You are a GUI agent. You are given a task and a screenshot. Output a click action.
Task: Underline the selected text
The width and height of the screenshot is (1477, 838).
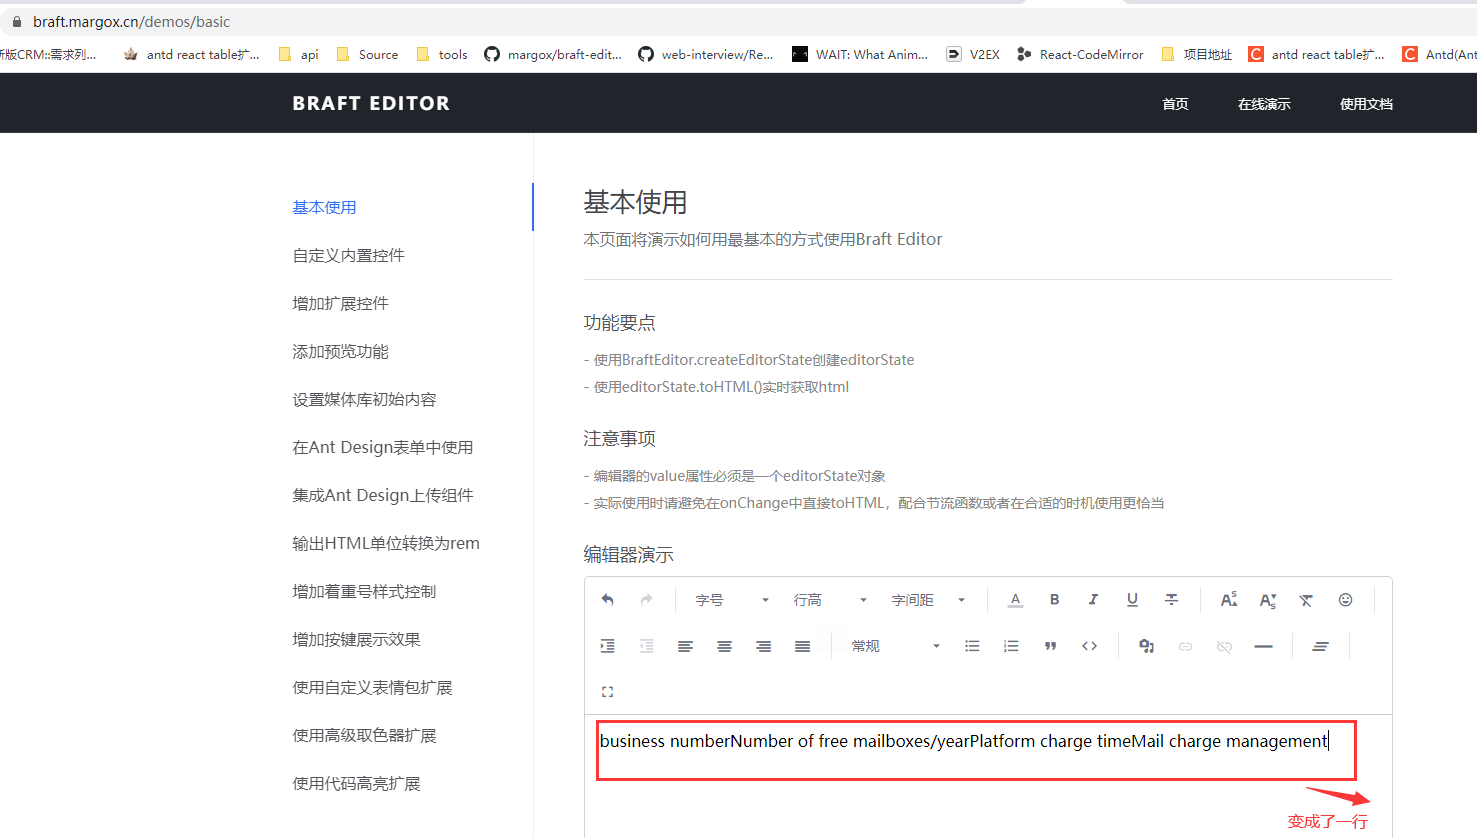[x=1132, y=599]
